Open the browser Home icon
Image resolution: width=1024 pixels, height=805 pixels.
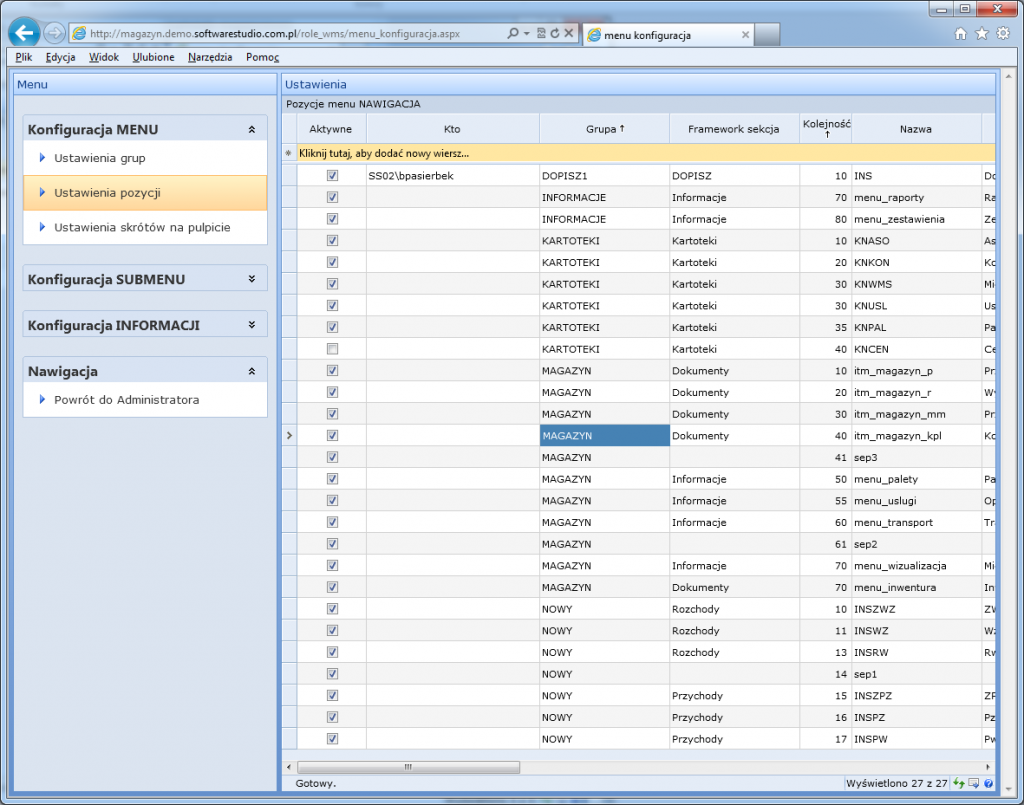click(961, 33)
